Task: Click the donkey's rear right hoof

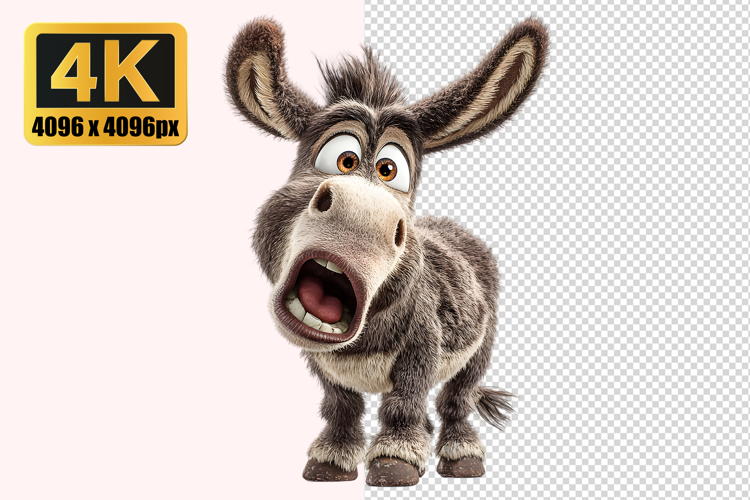Action: 460,466
